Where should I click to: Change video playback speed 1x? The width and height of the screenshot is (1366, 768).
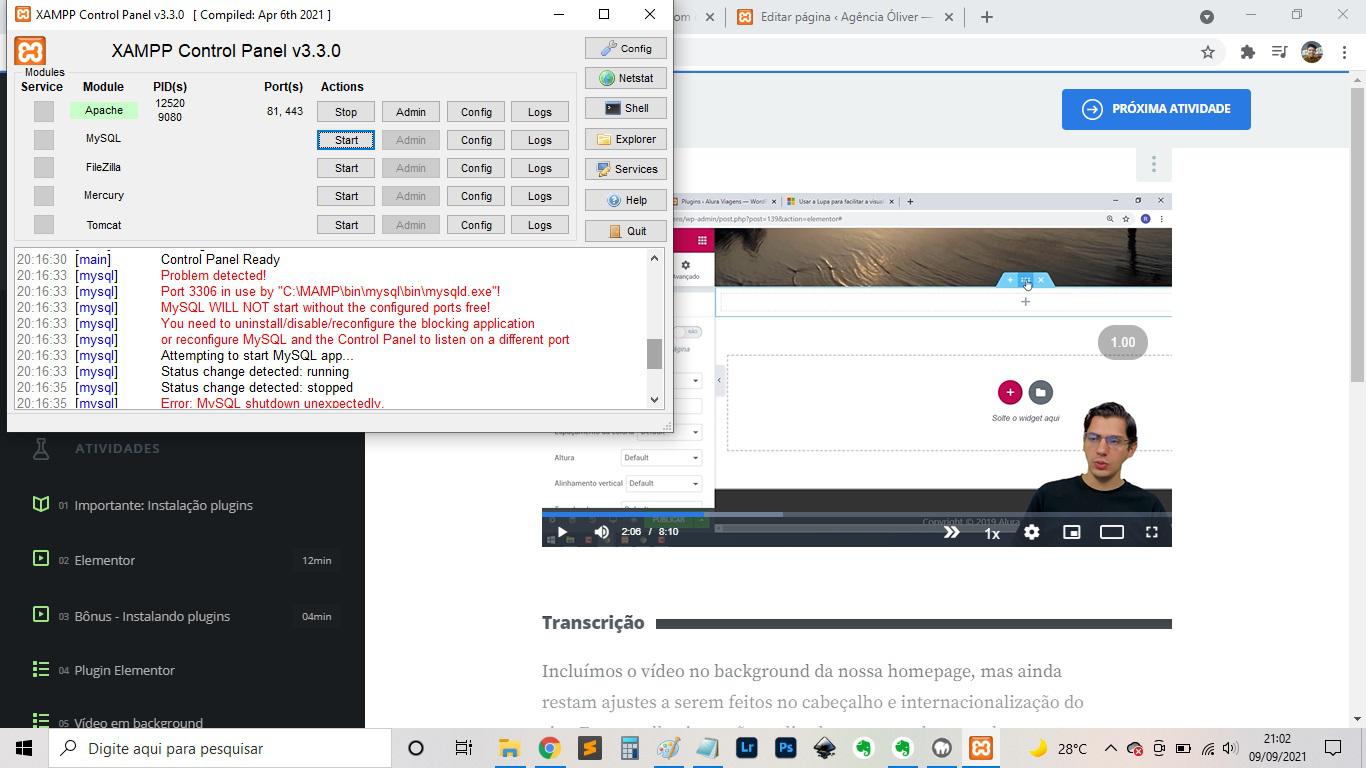(x=992, y=533)
